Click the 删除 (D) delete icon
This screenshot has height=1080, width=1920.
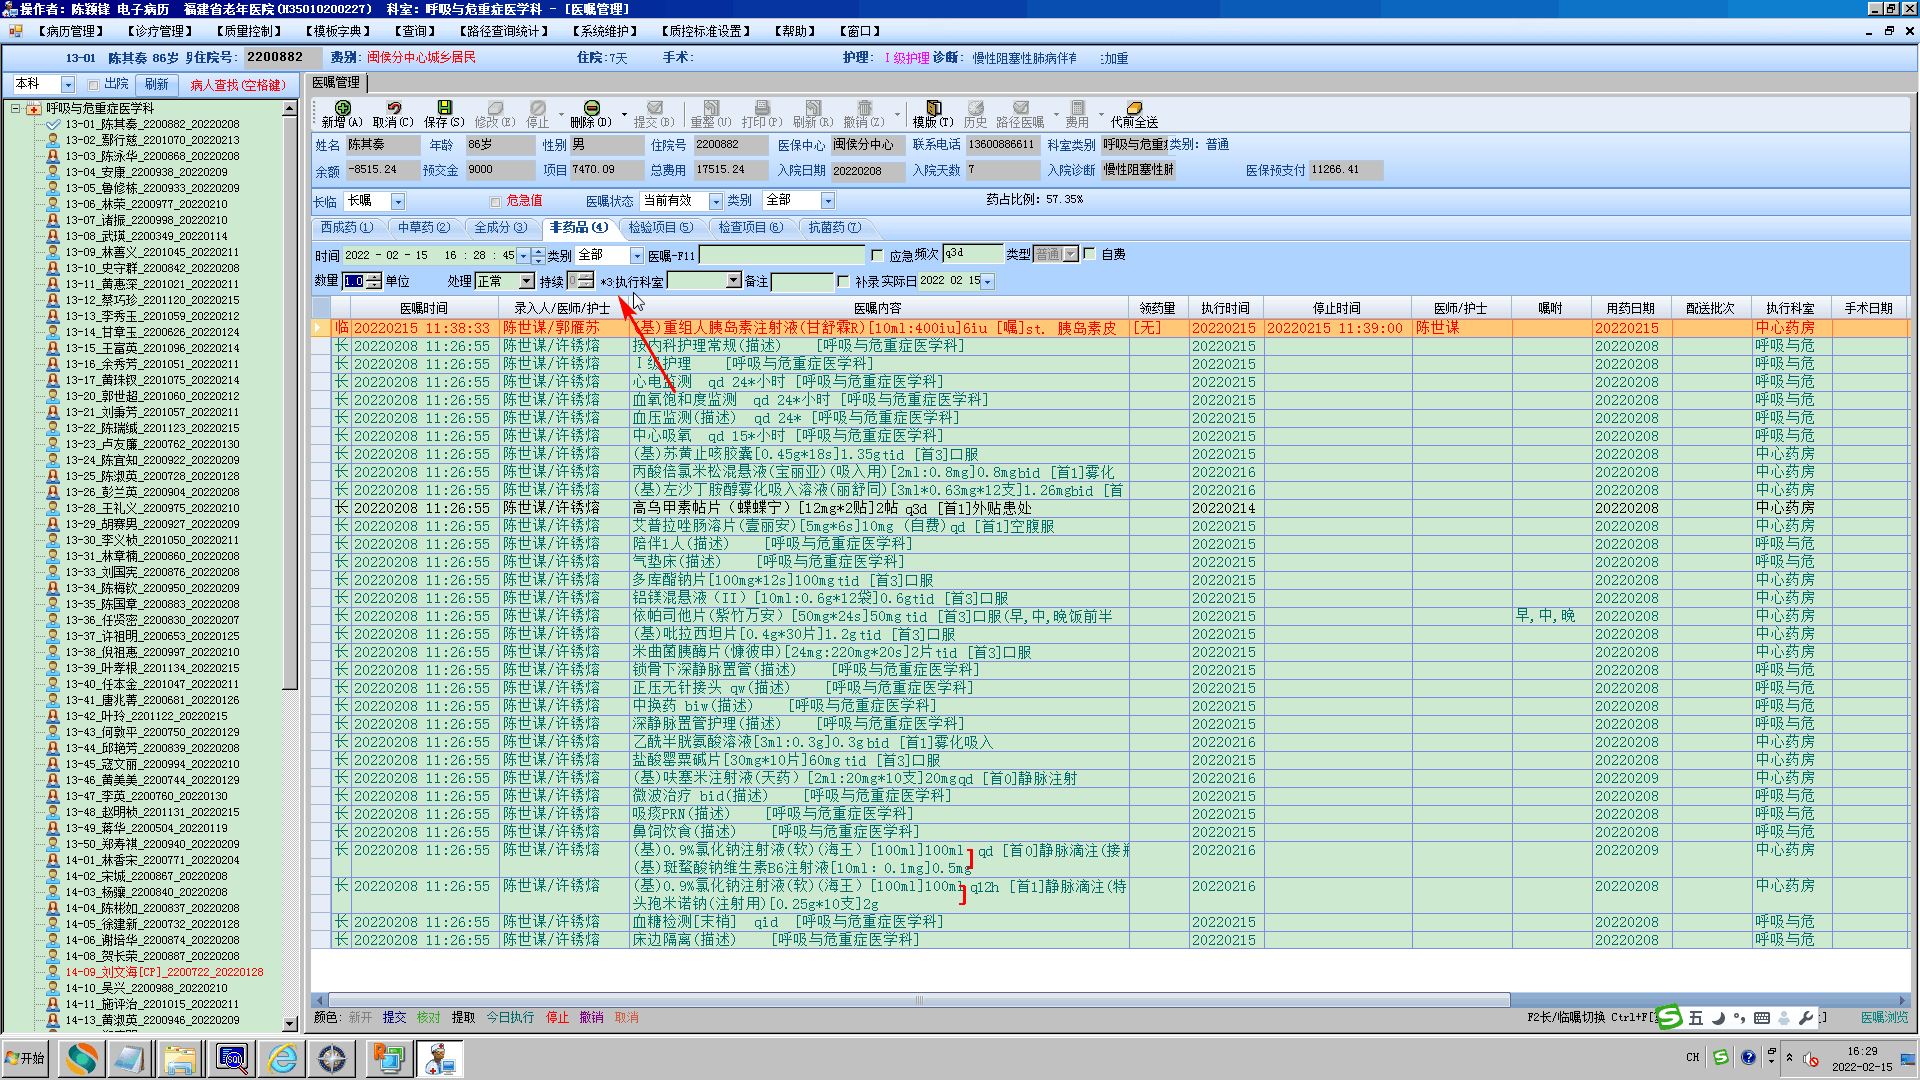coord(591,108)
